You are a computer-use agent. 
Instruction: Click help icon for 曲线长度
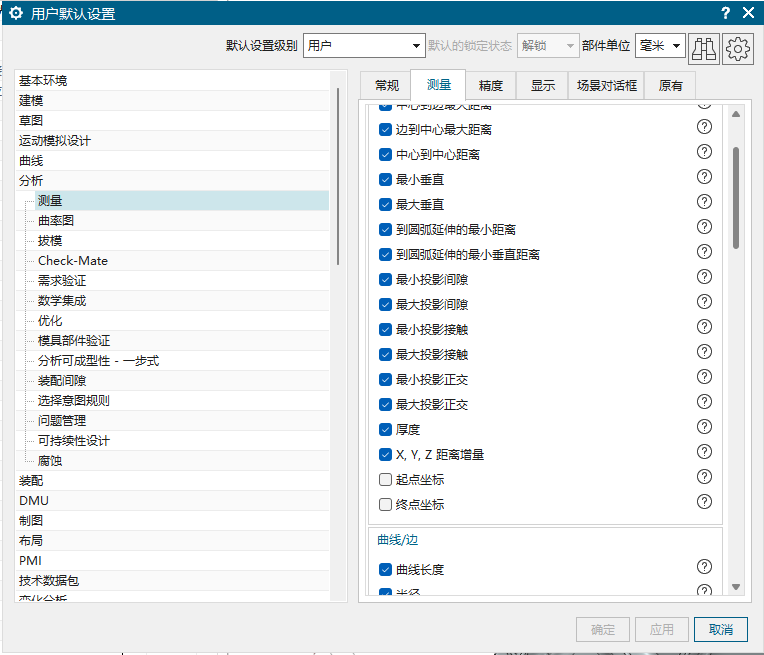coord(704,566)
